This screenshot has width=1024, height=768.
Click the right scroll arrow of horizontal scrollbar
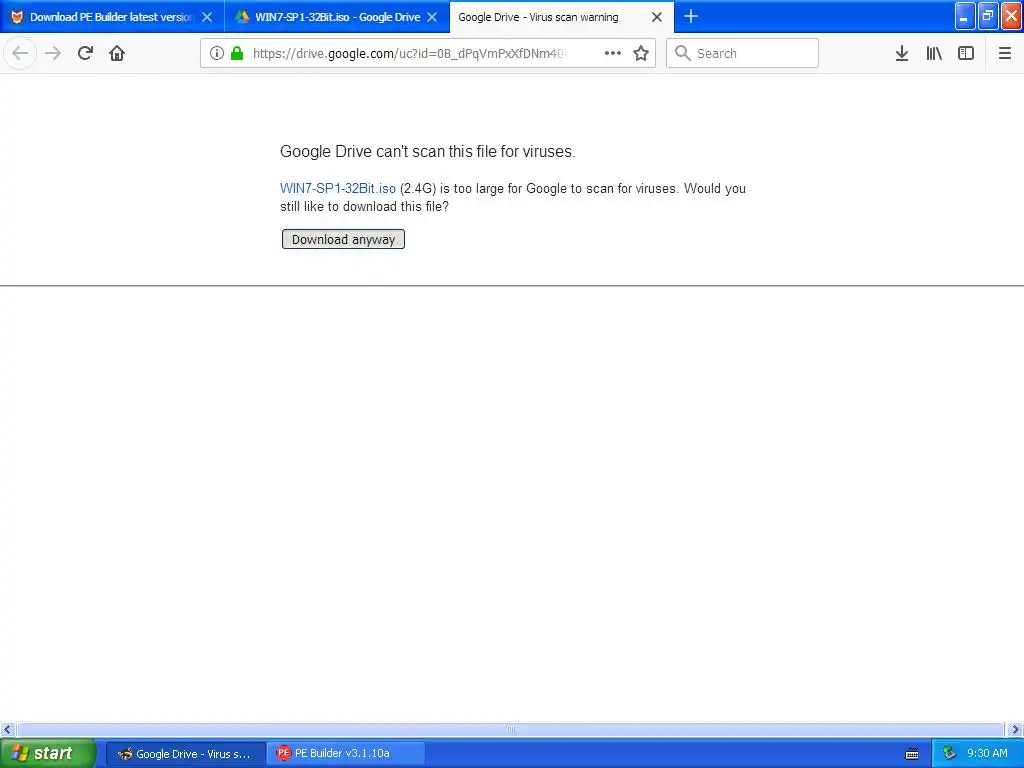(x=1016, y=729)
